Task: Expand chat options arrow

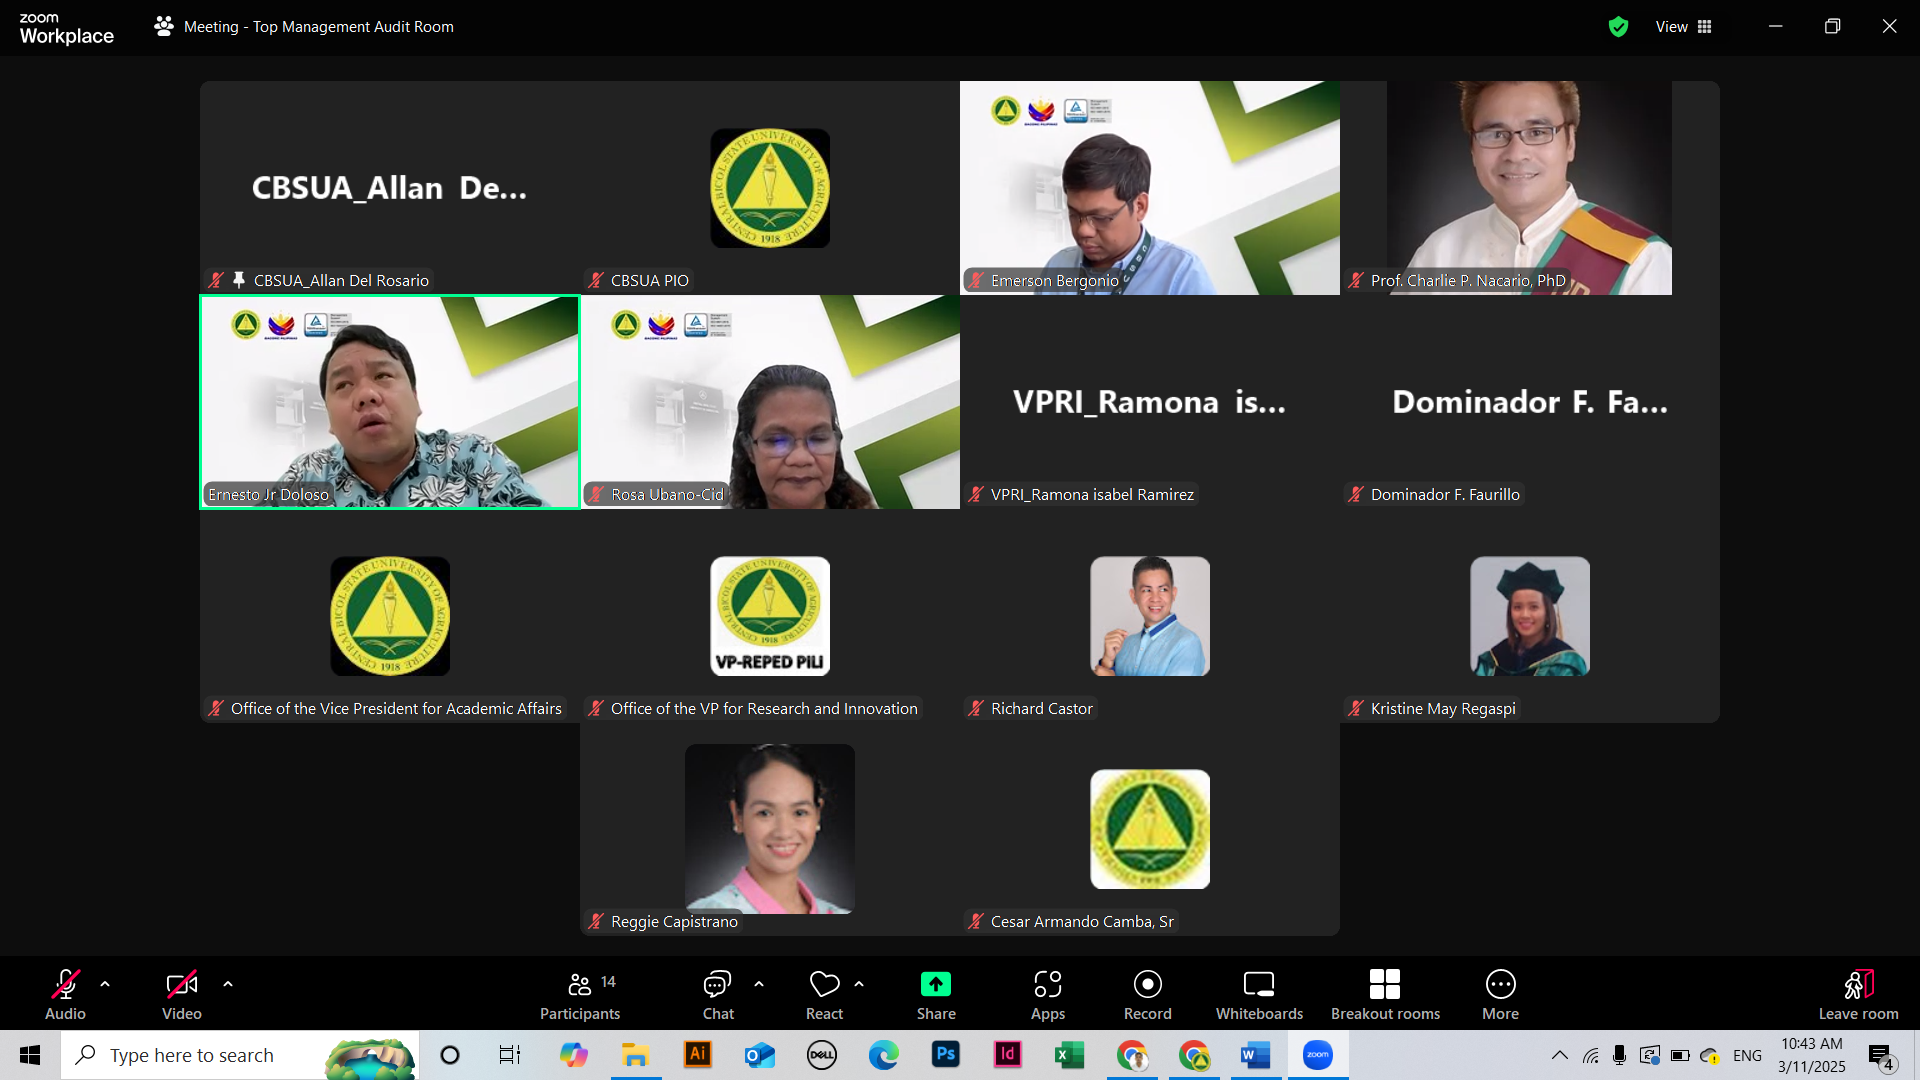Action: coord(759,984)
